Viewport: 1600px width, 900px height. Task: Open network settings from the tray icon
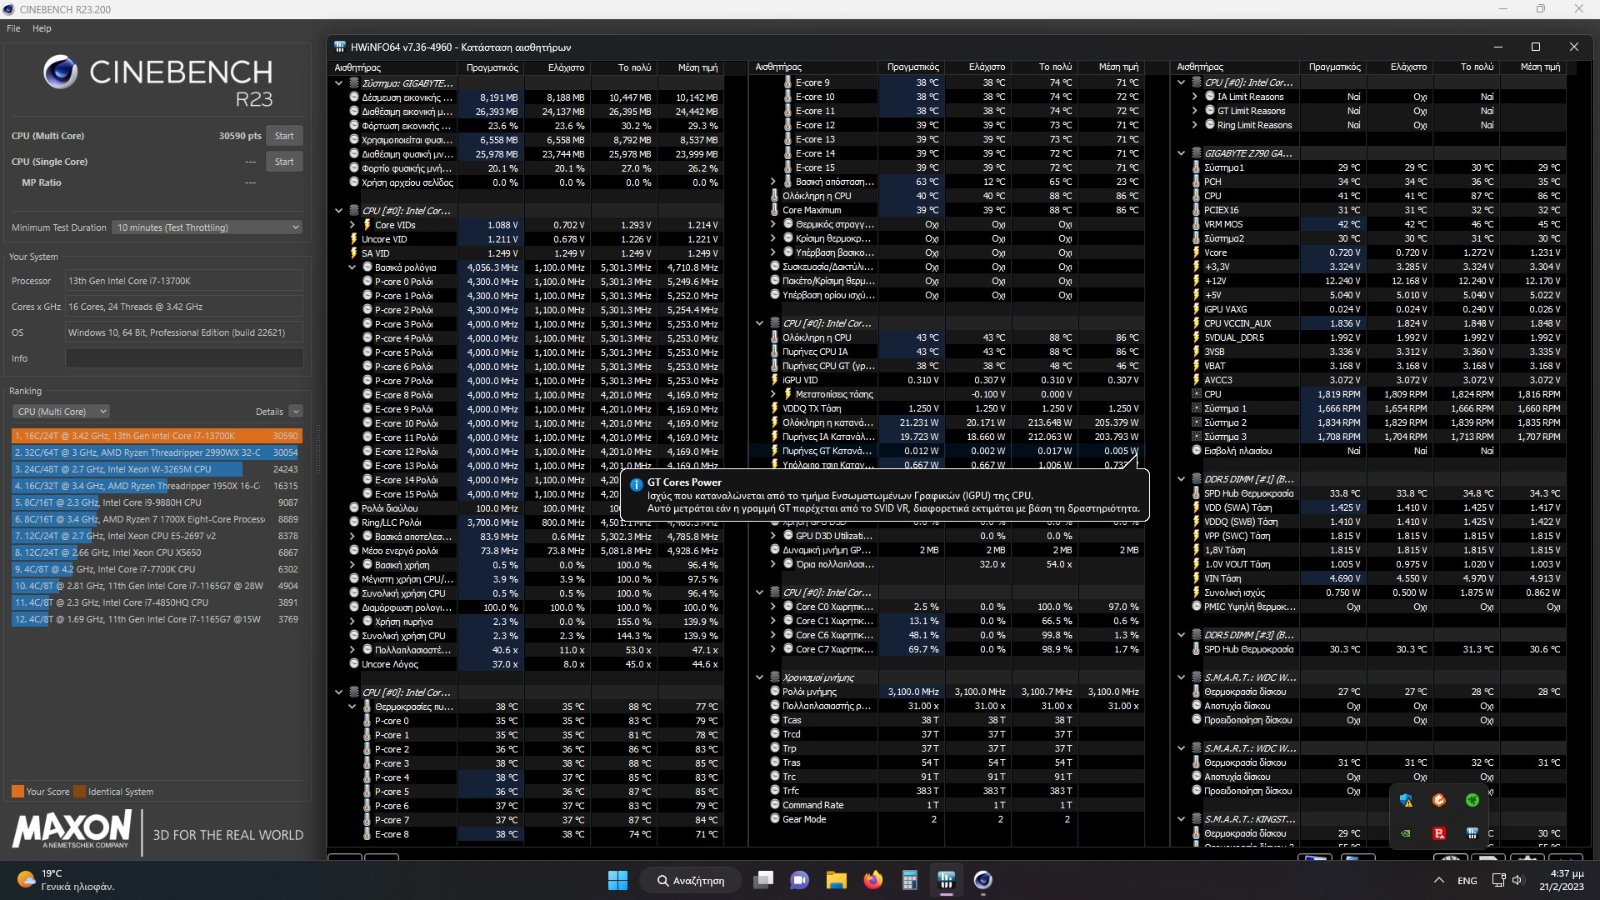pyautogui.click(x=1499, y=880)
